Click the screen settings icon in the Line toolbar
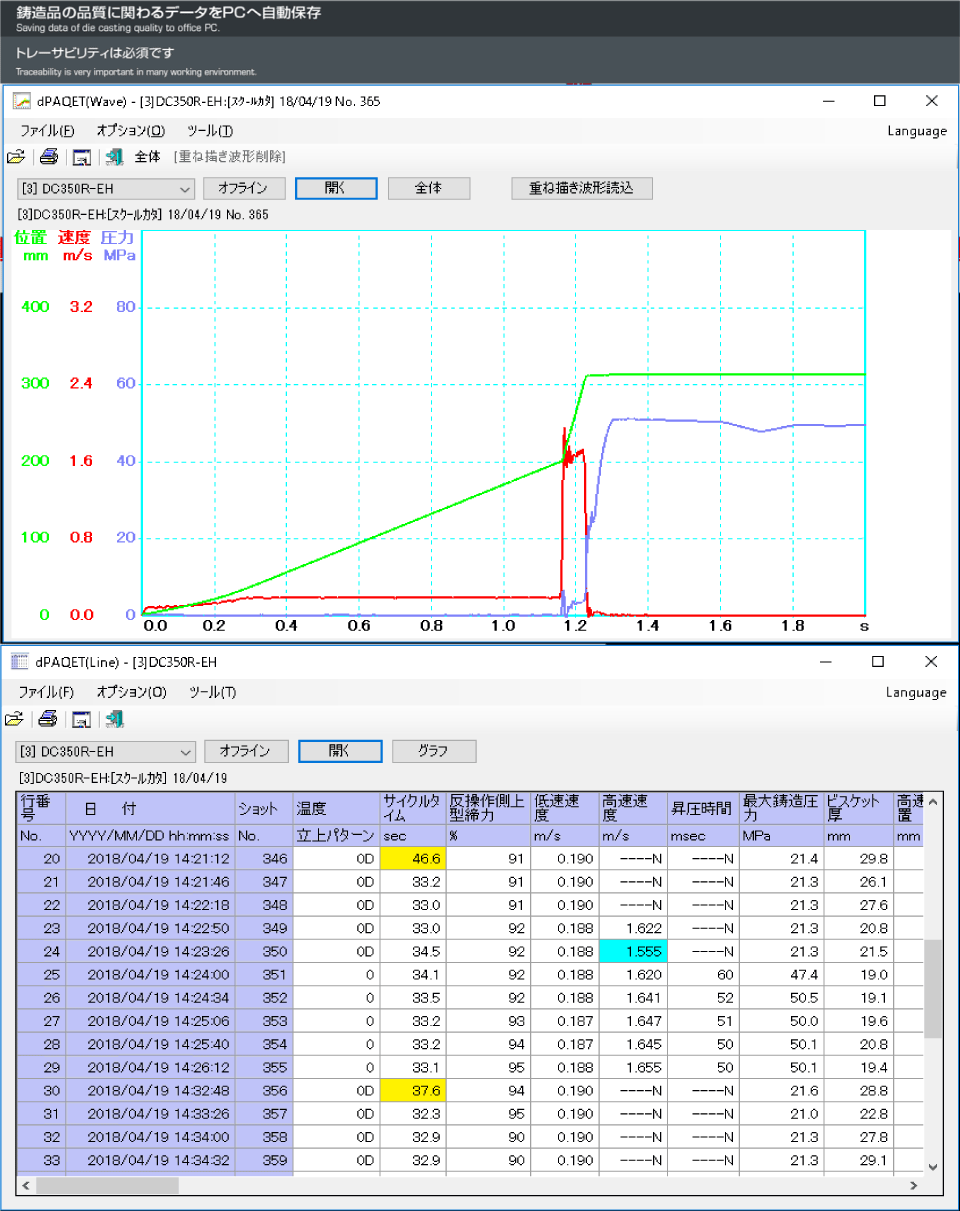 (82, 719)
